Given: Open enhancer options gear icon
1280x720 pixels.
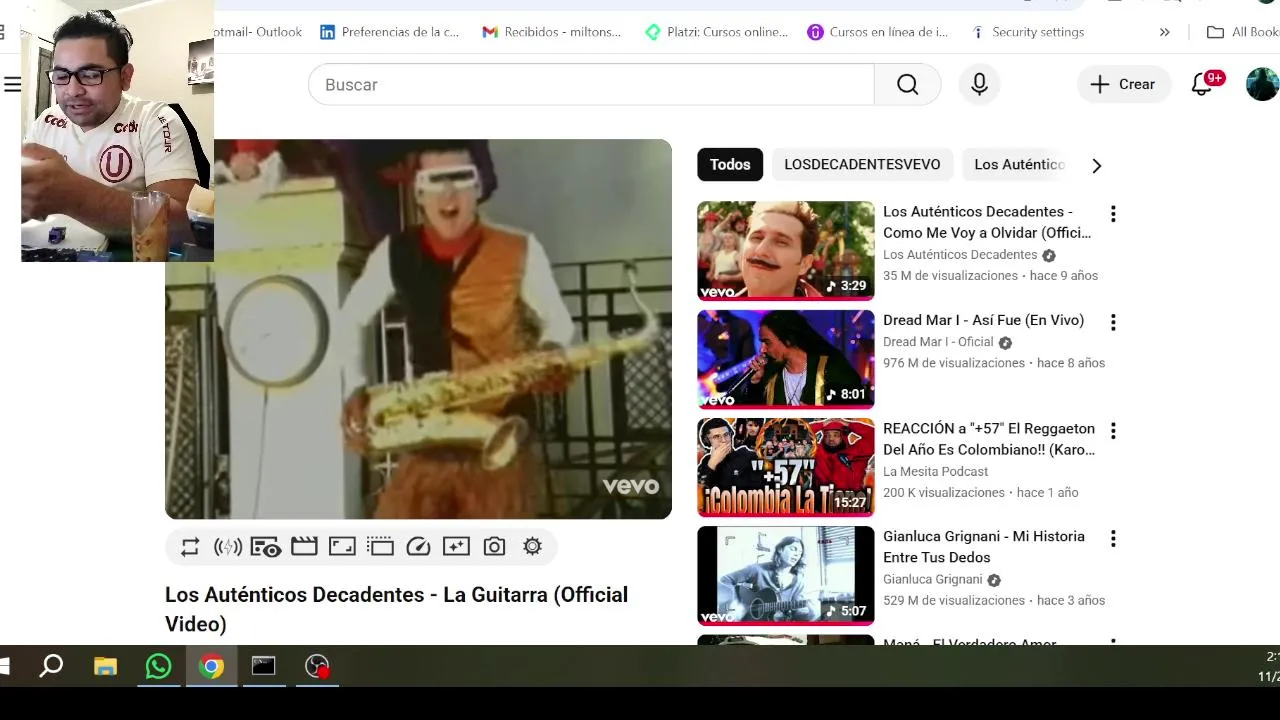Looking at the screenshot, I should pyautogui.click(x=532, y=547).
